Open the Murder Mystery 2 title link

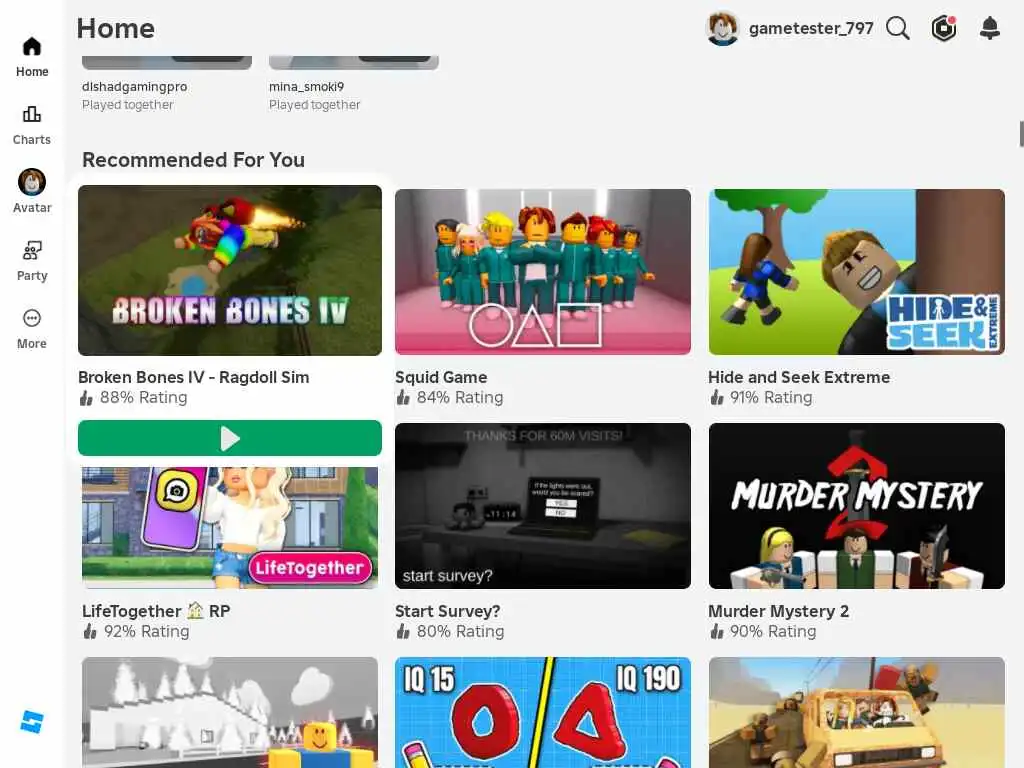point(778,611)
